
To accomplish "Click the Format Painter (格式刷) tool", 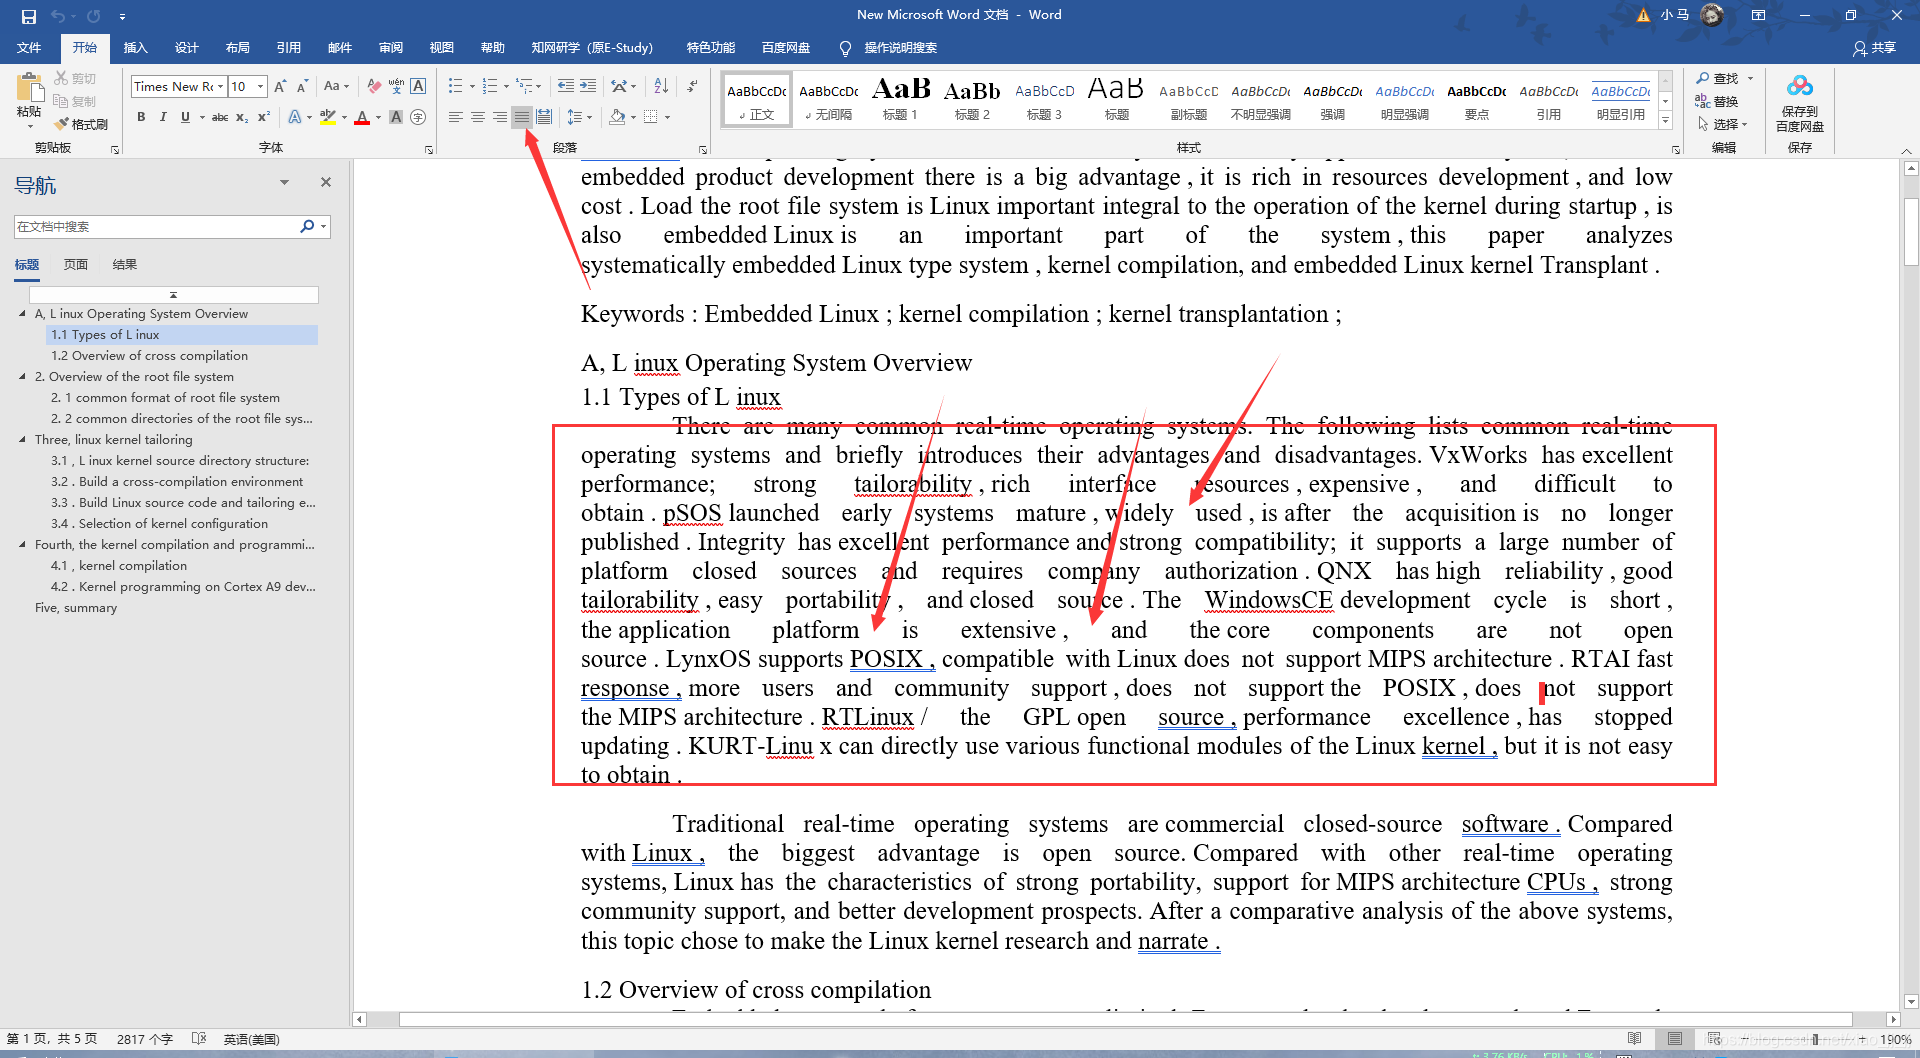I will 82,124.
